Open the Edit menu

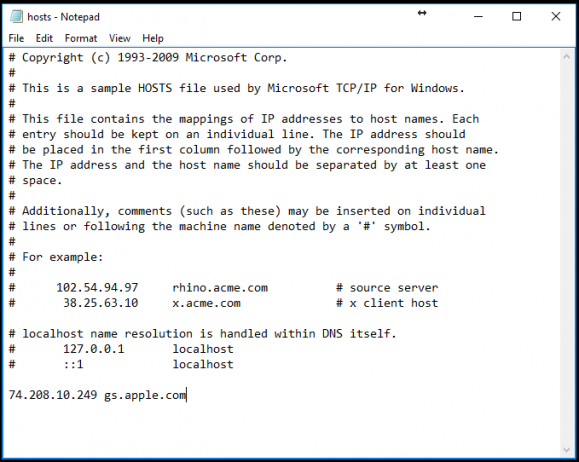click(44, 38)
